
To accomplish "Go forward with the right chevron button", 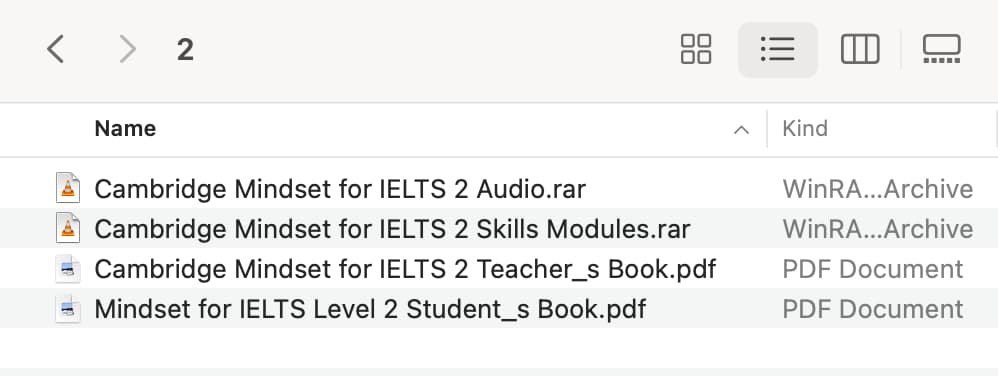I will tap(128, 49).
